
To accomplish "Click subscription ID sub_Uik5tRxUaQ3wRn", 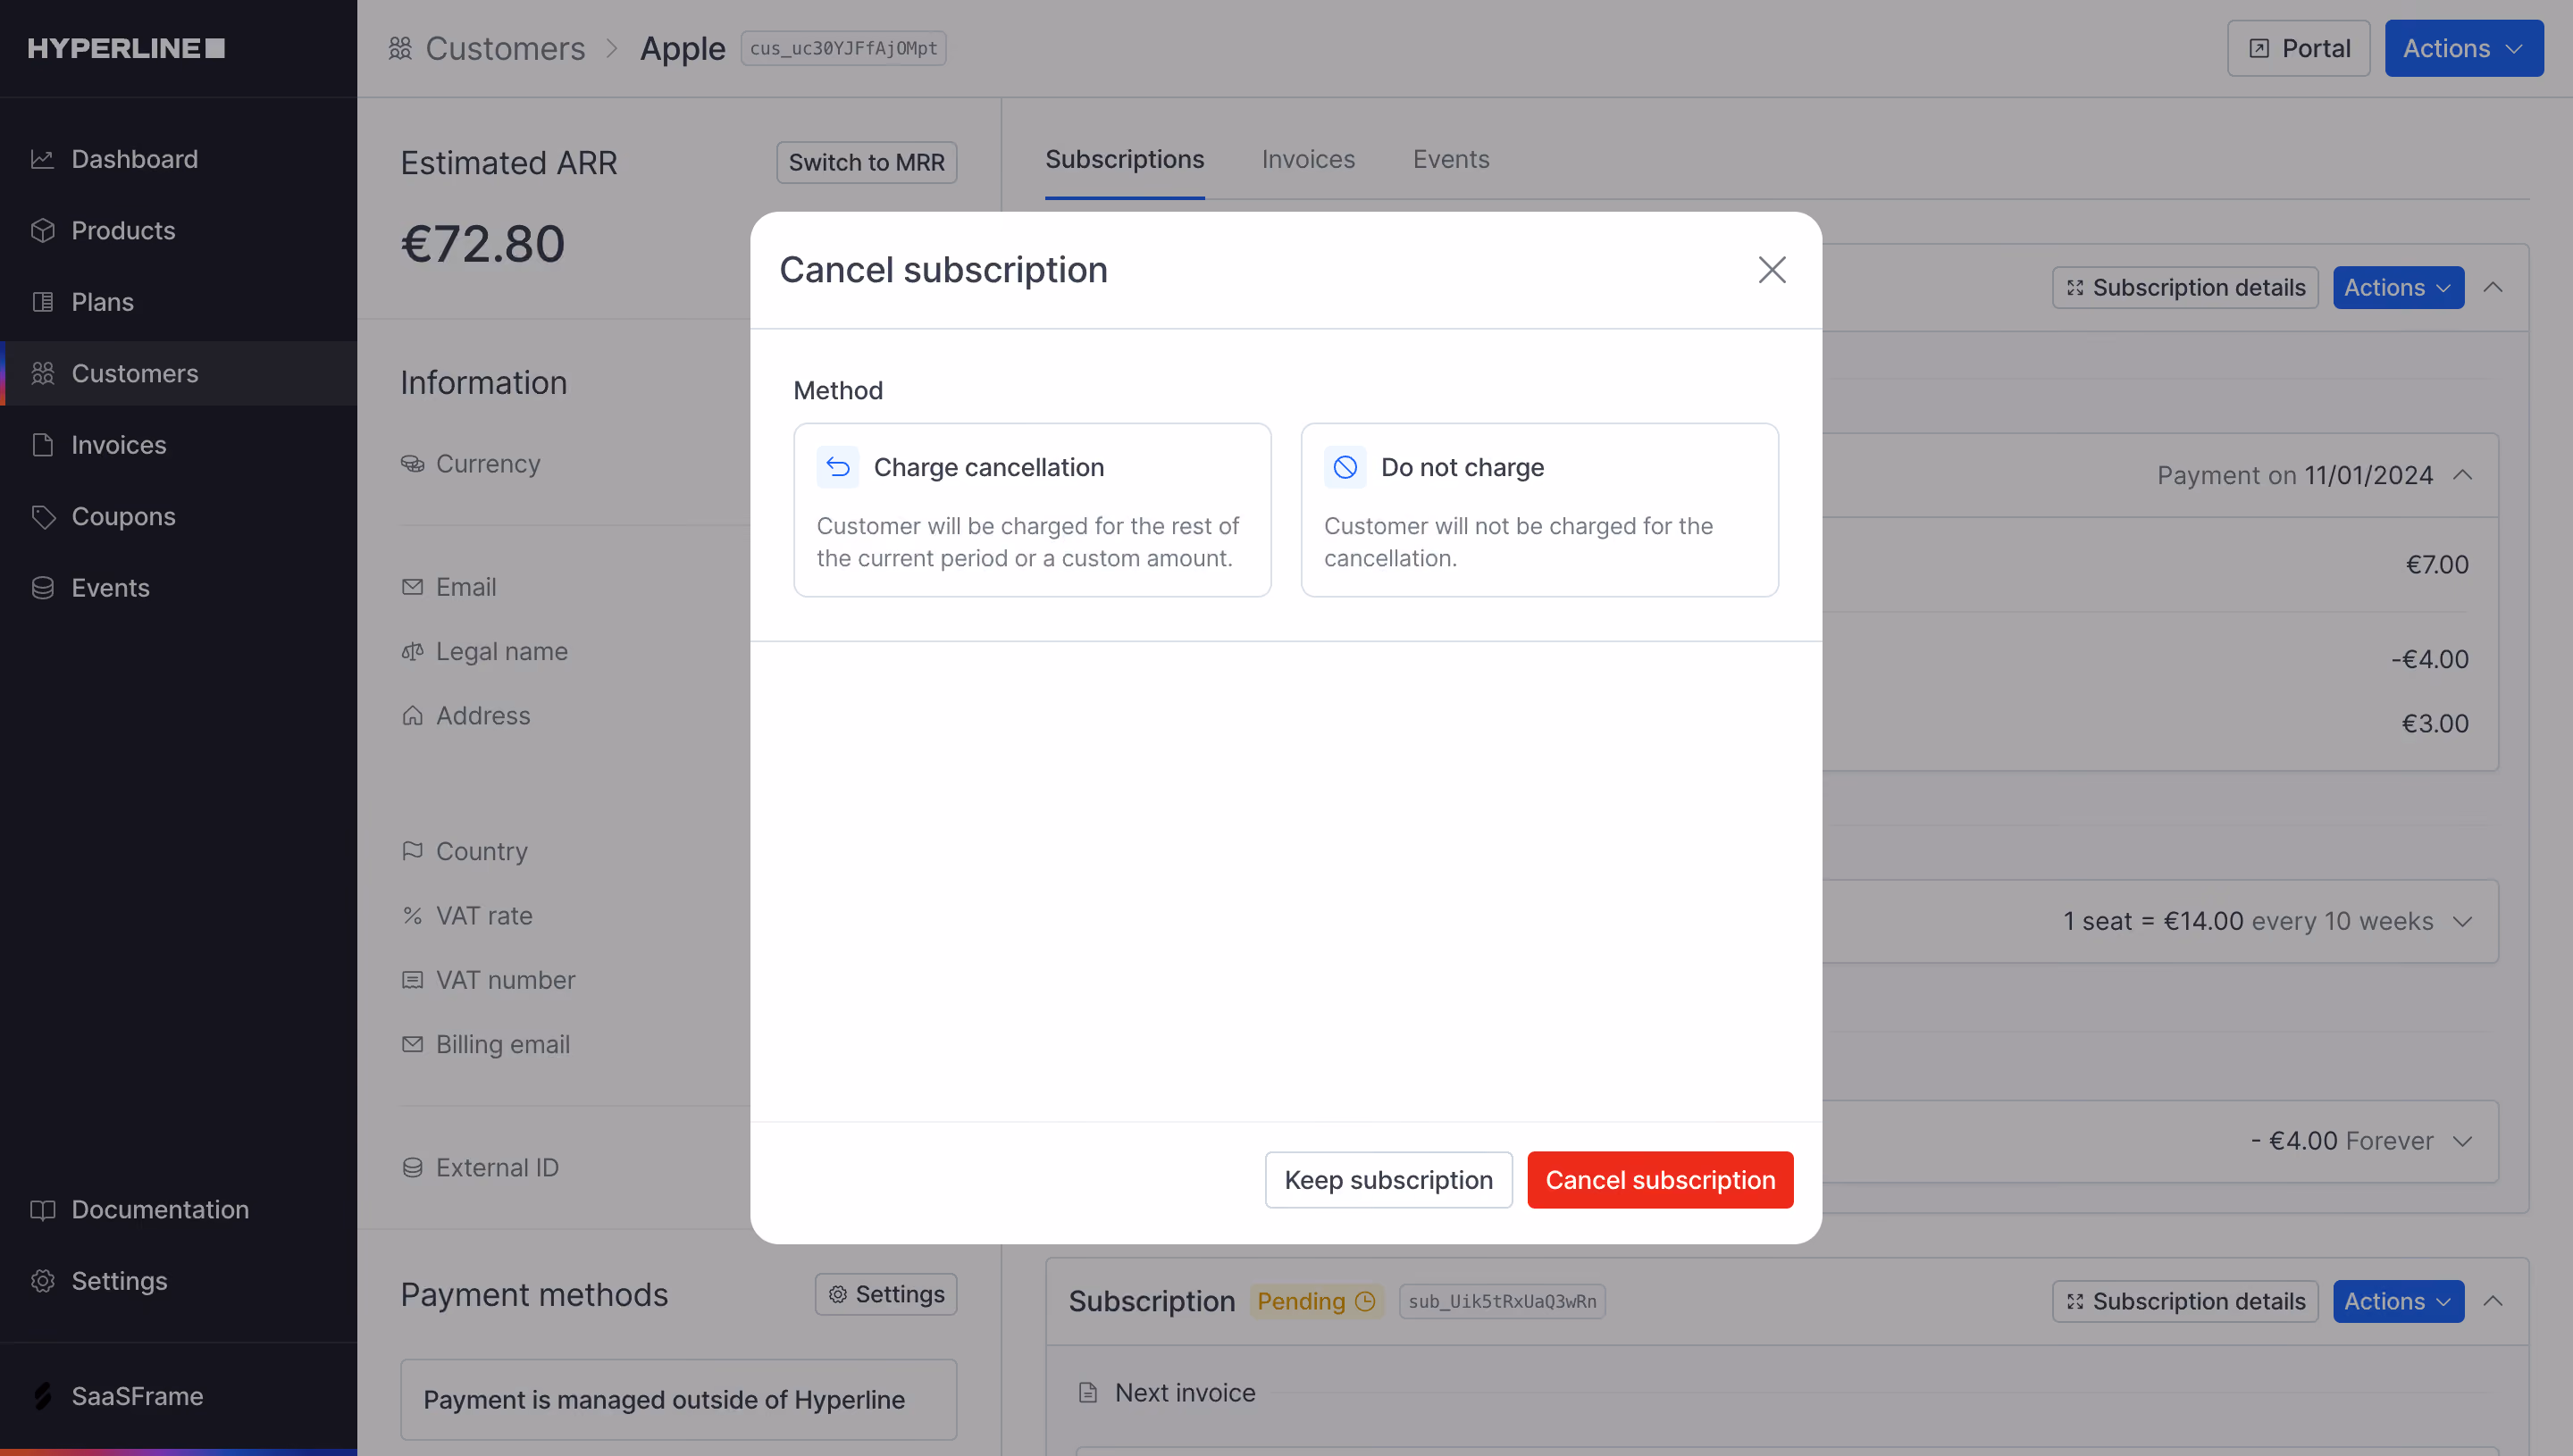I will [1502, 1301].
